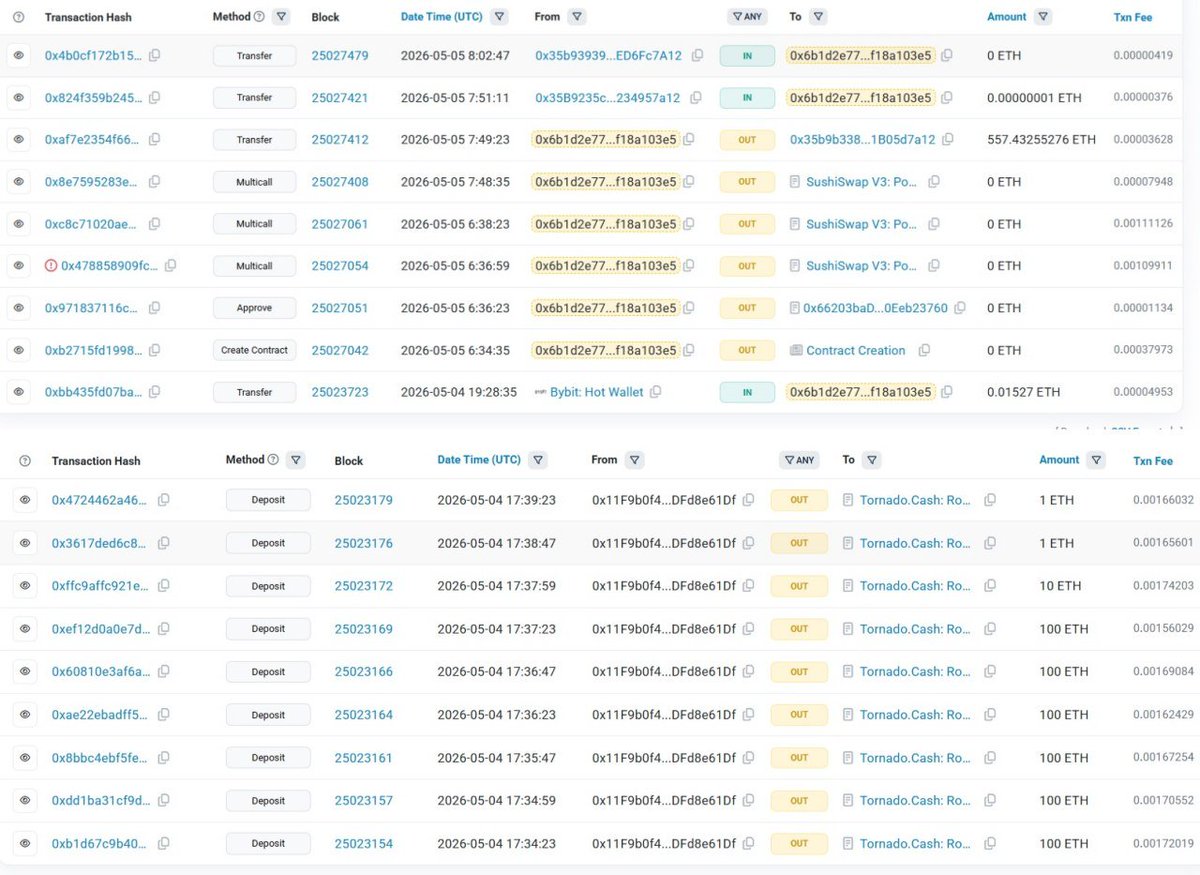The image size is (1200, 875).
Task: Open ANY direction filter in upper table
Action: tap(748, 17)
